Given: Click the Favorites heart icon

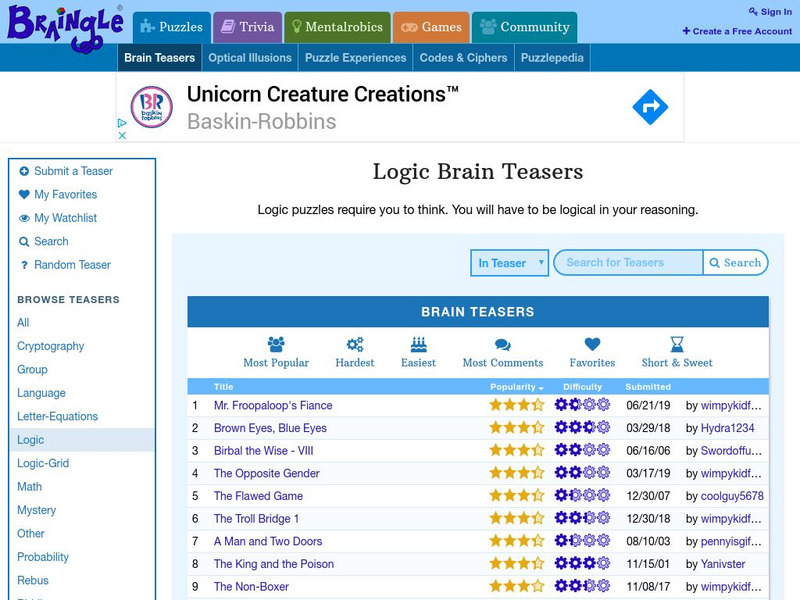Looking at the screenshot, I should (x=592, y=344).
